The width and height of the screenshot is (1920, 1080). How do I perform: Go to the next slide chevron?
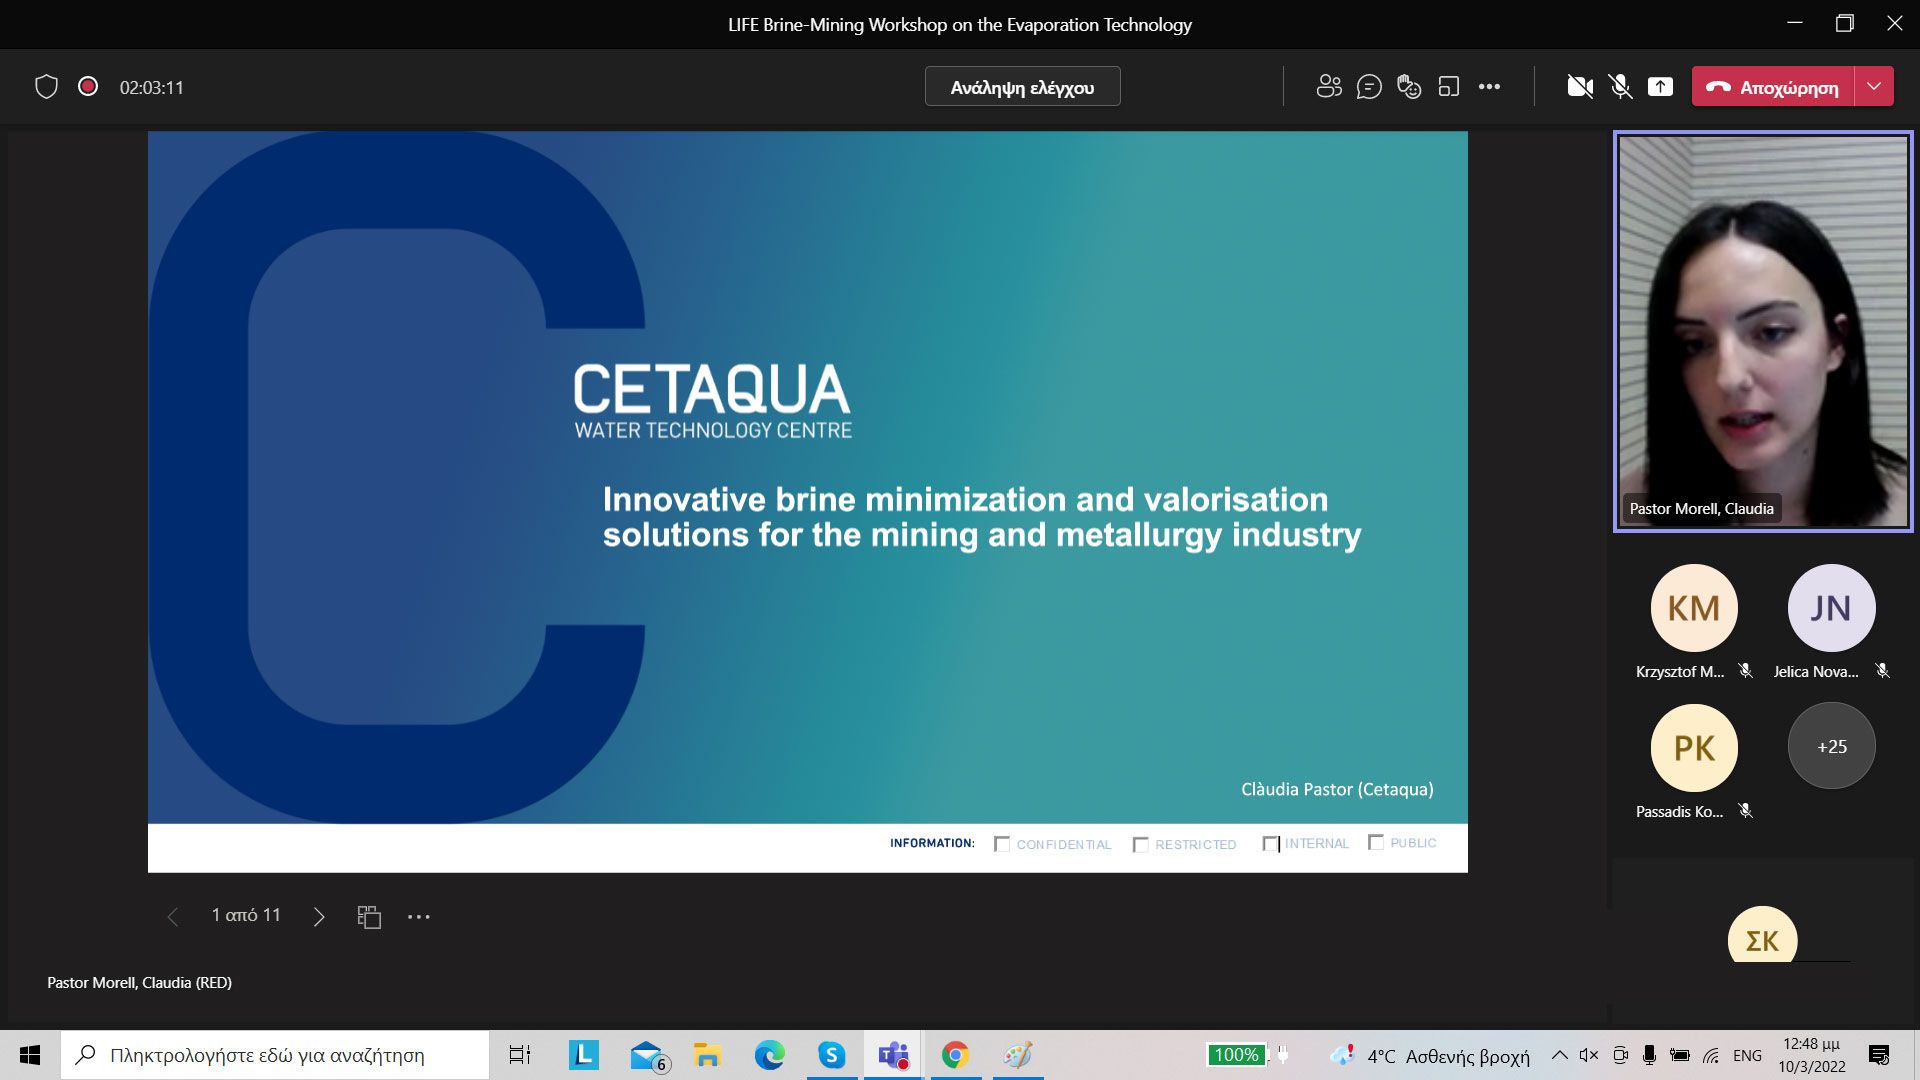coord(319,916)
